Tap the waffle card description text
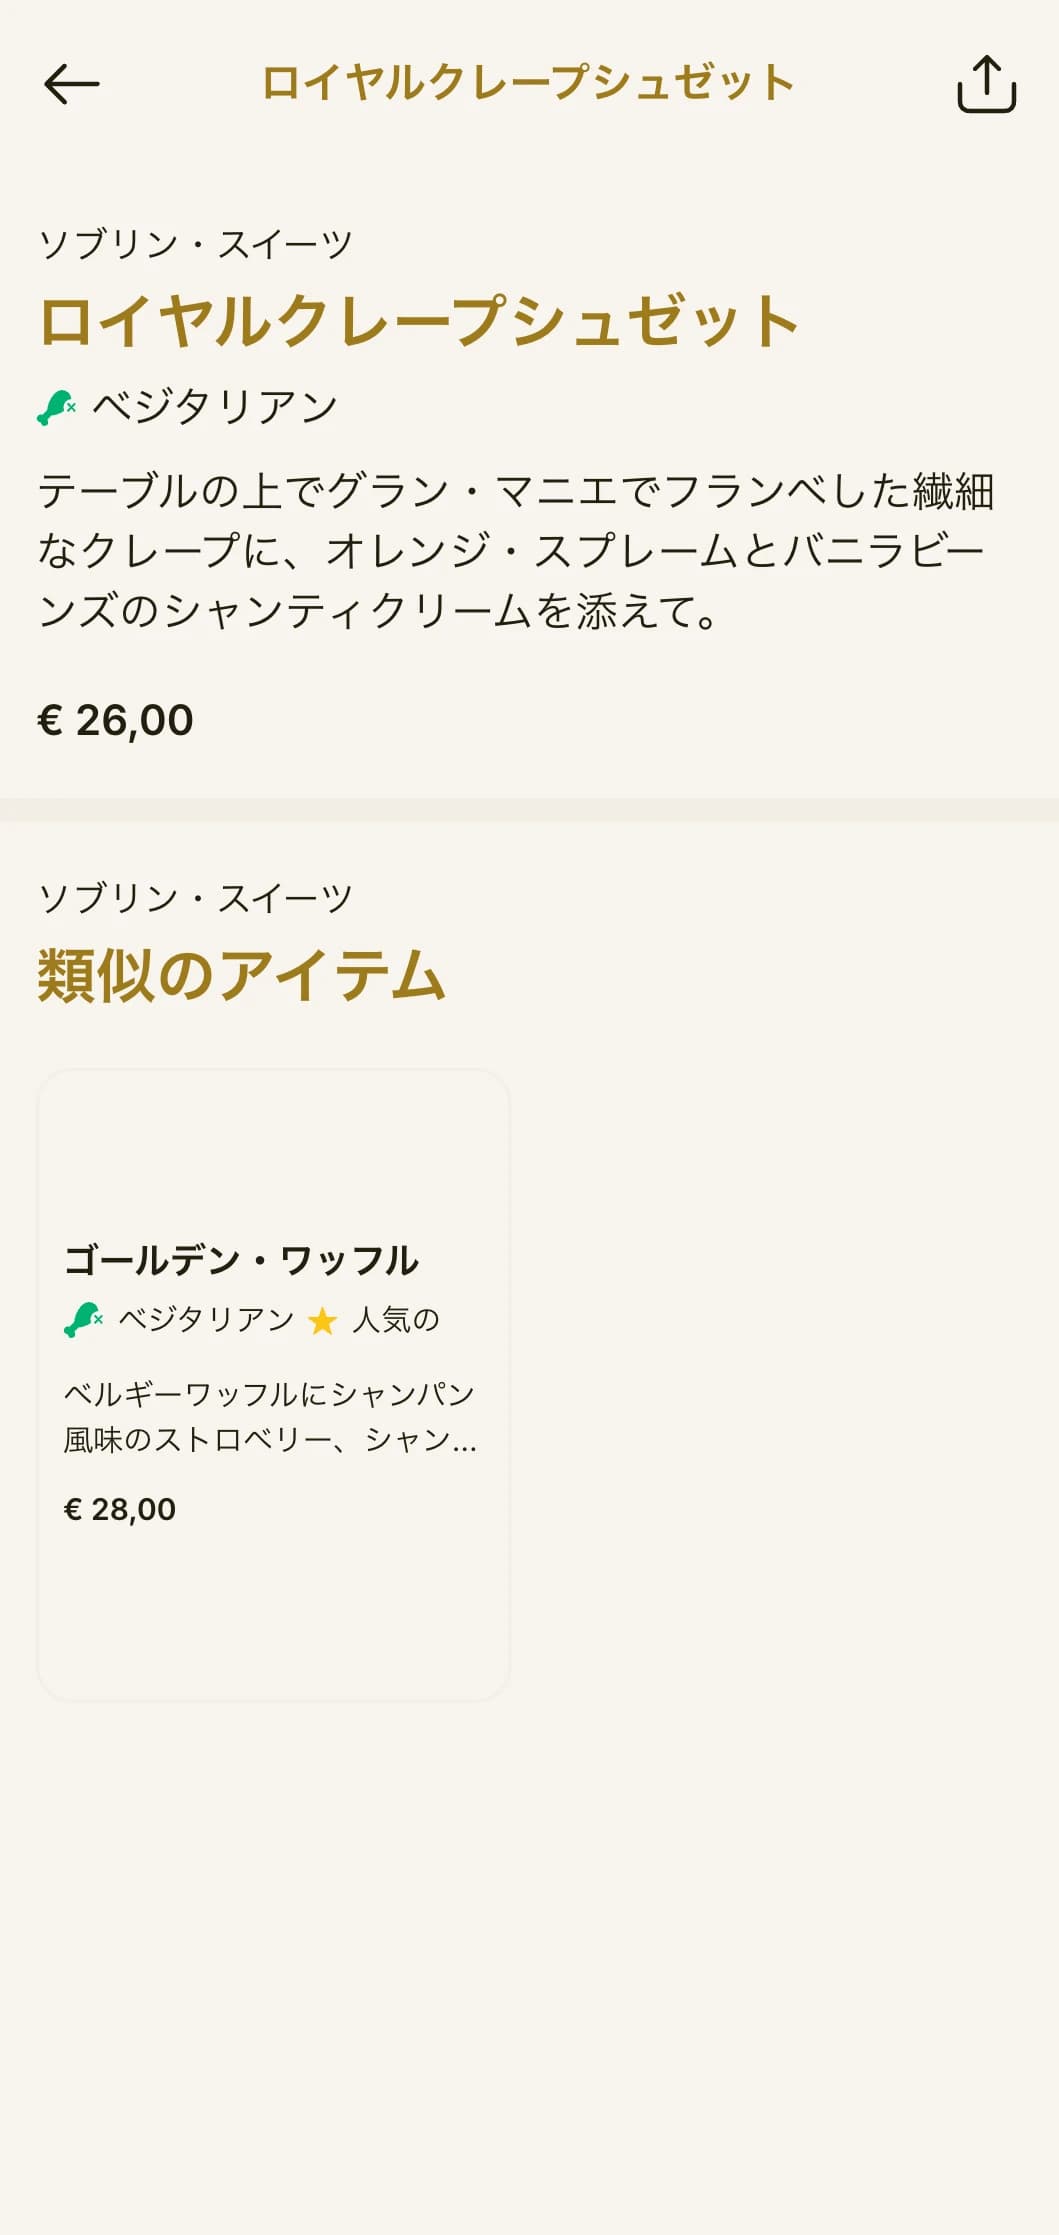Viewport: 1059px width, 2235px height. pyautogui.click(x=271, y=1417)
